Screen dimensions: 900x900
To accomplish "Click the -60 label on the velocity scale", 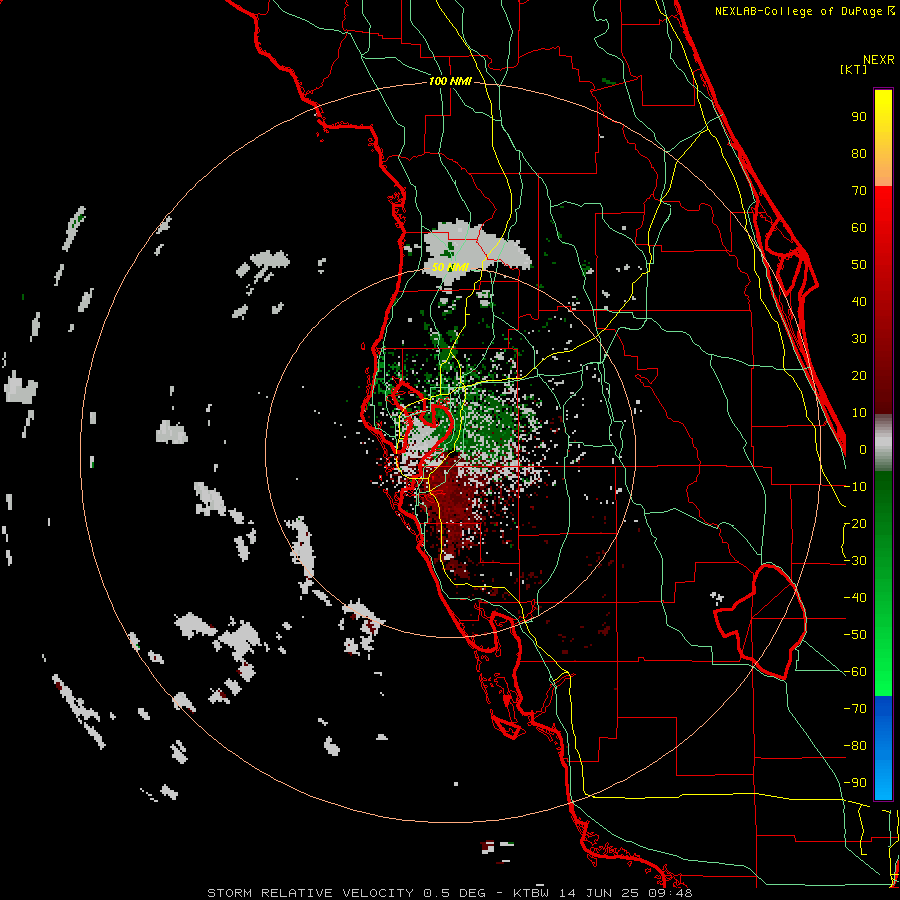I will 855,671.
